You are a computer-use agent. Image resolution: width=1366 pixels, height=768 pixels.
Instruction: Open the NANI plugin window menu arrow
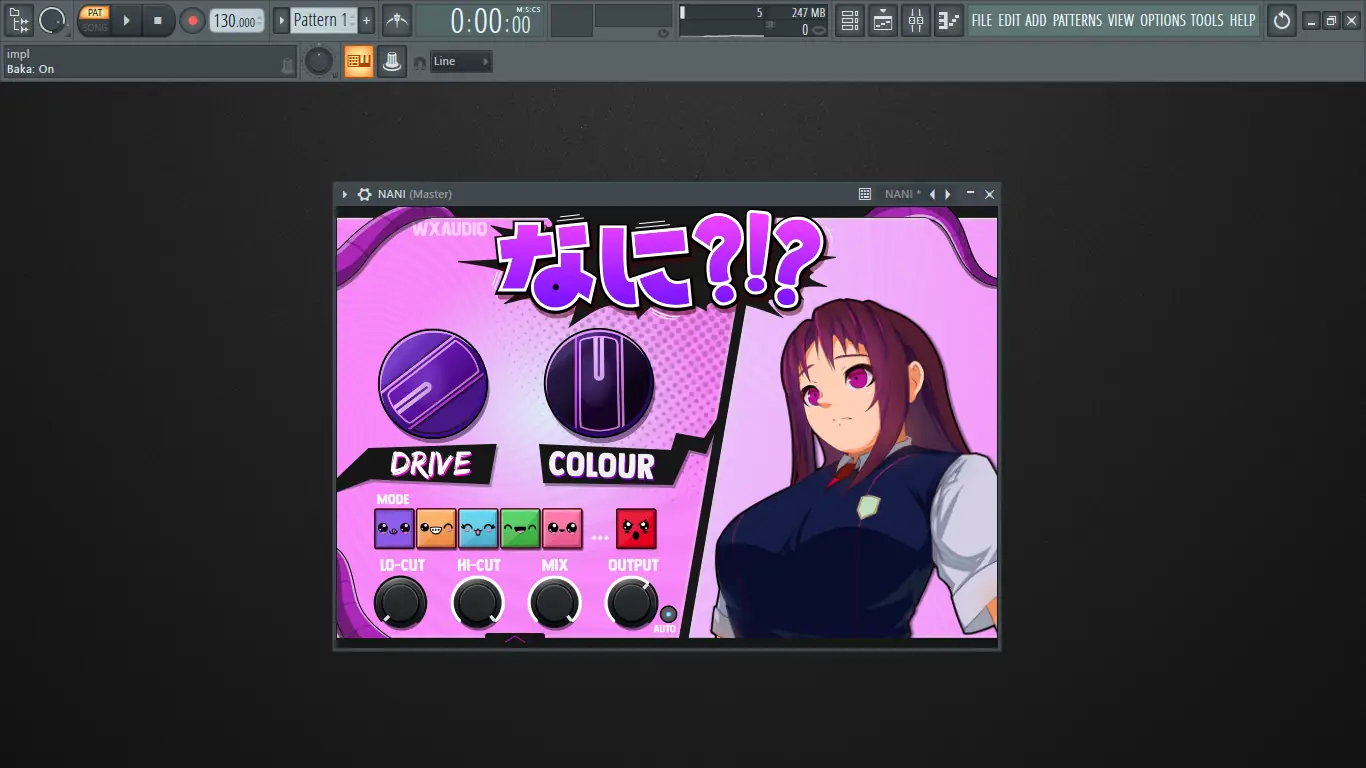(345, 194)
